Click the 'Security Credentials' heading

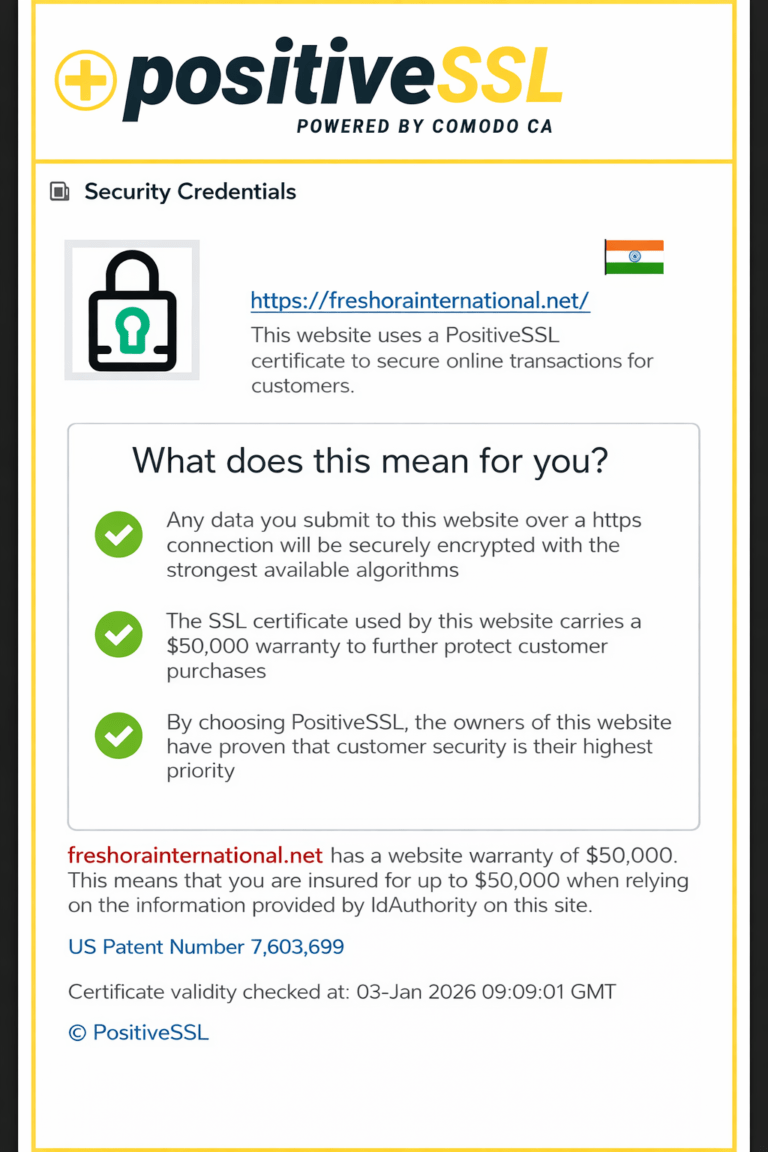coord(190,191)
